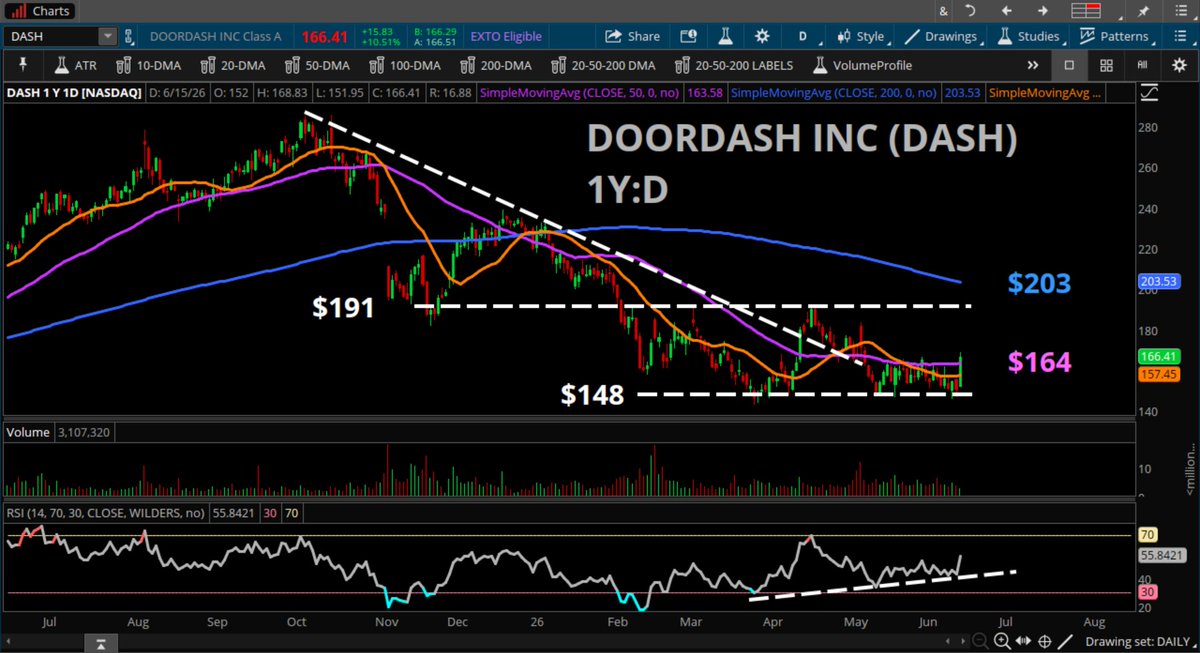Open the Studies menu
1200x653 pixels.
click(x=1028, y=36)
